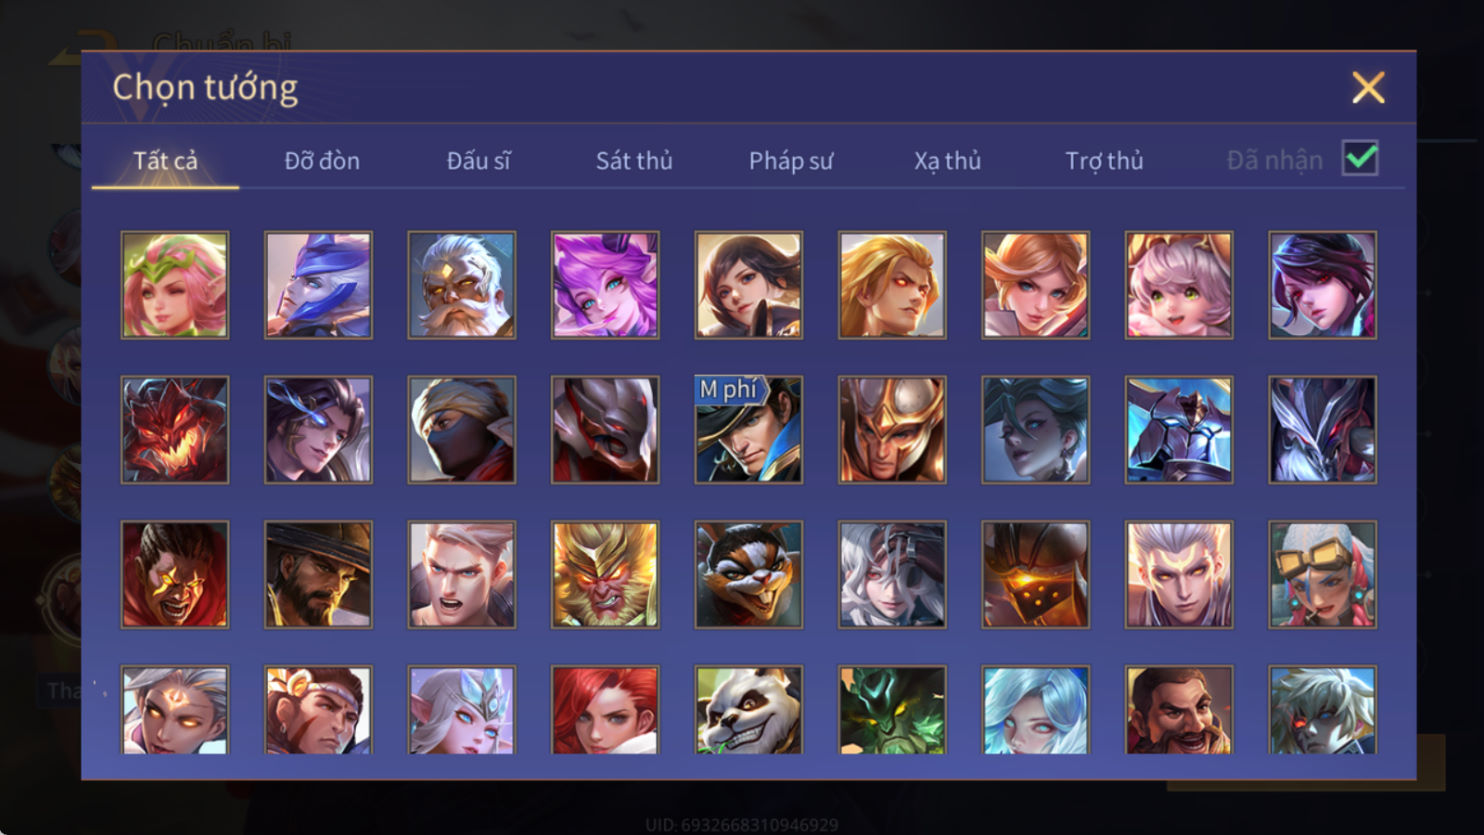Select the goggles-wearing hero with red braids
The width and height of the screenshot is (1484, 835).
point(1323,574)
